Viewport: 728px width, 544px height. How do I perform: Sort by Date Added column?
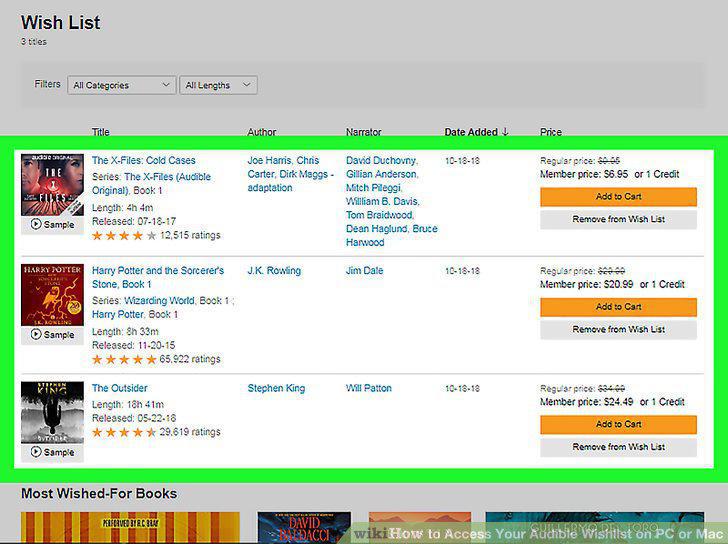(476, 132)
